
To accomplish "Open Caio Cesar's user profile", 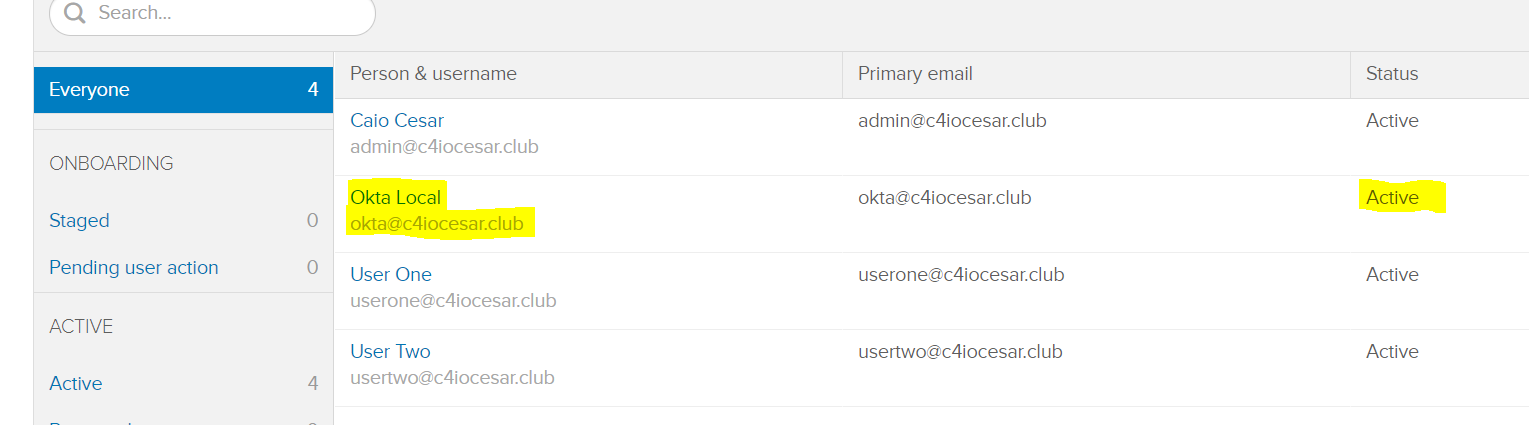I will (396, 120).
